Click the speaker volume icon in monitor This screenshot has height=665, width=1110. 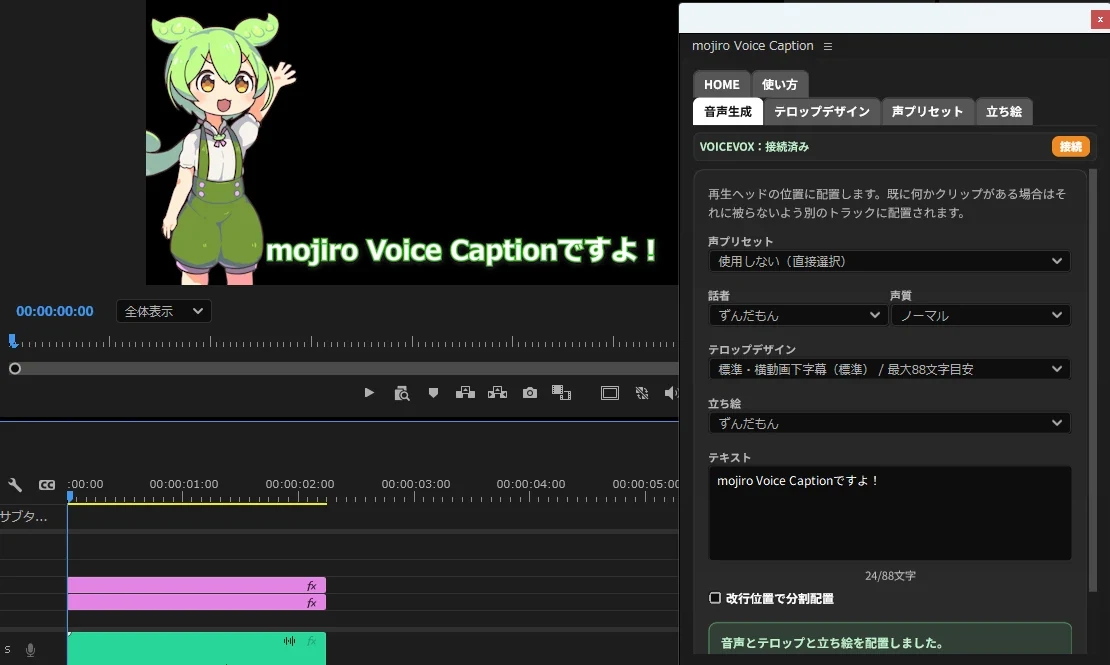click(671, 393)
